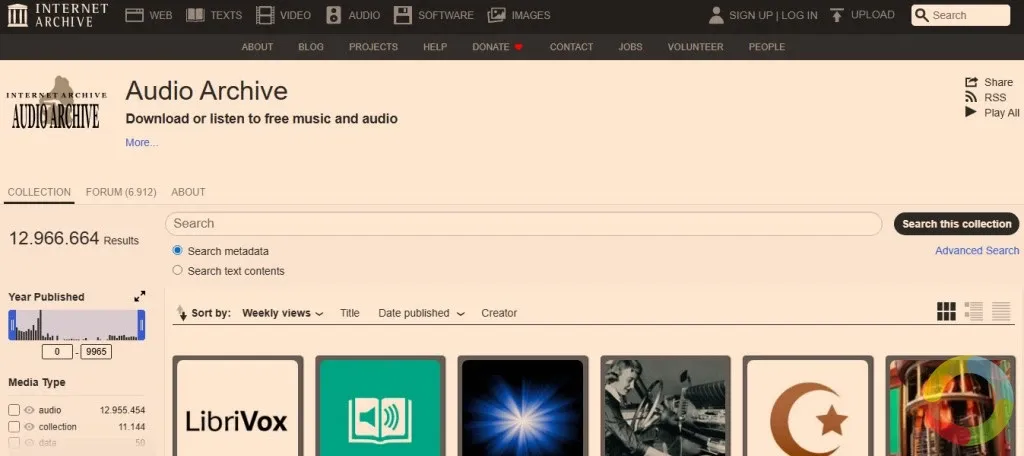Open the Internet Archive home logo
This screenshot has height=456, width=1024.
pyautogui.click(x=57, y=15)
